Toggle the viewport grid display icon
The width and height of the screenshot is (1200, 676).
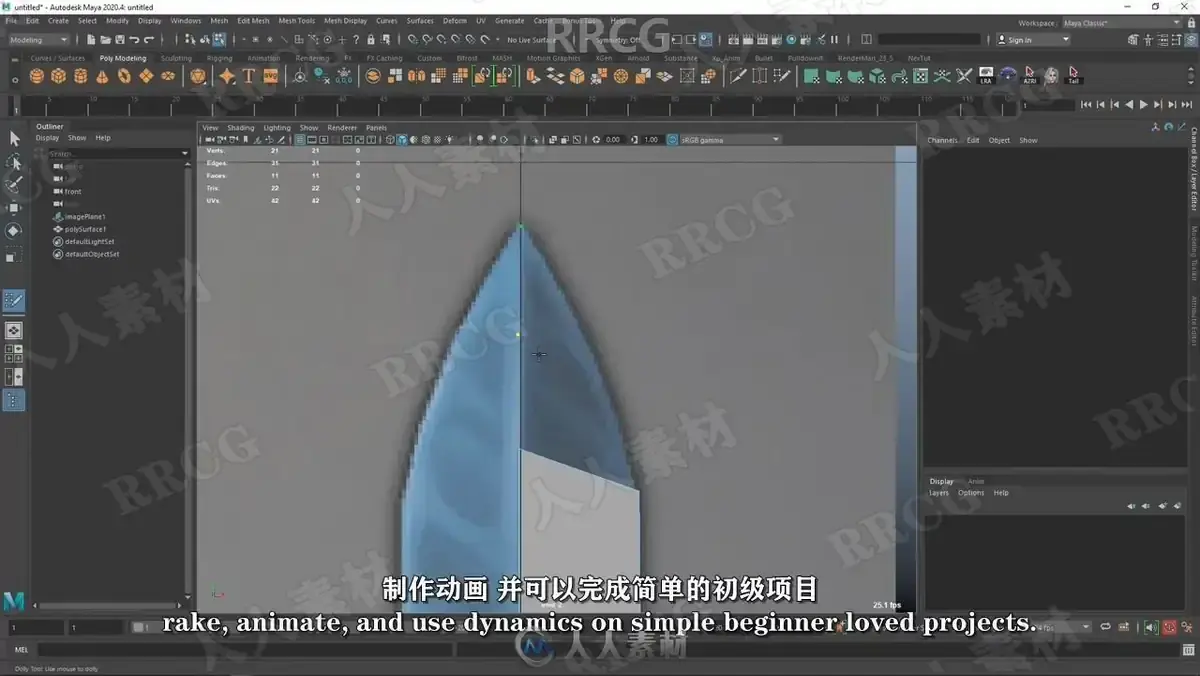pos(300,140)
